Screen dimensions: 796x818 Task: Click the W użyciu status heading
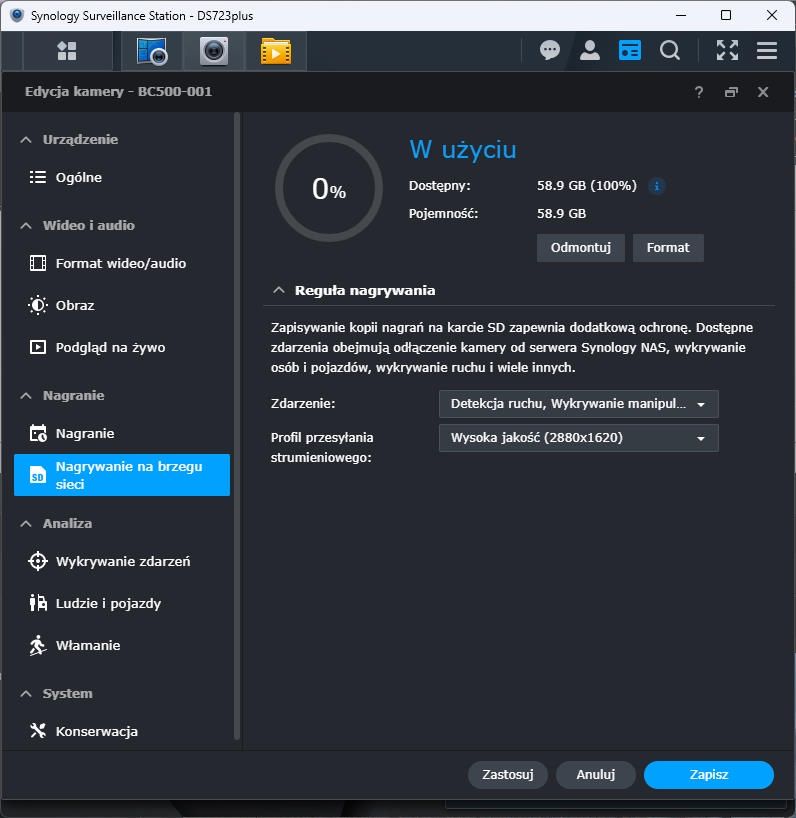463,150
